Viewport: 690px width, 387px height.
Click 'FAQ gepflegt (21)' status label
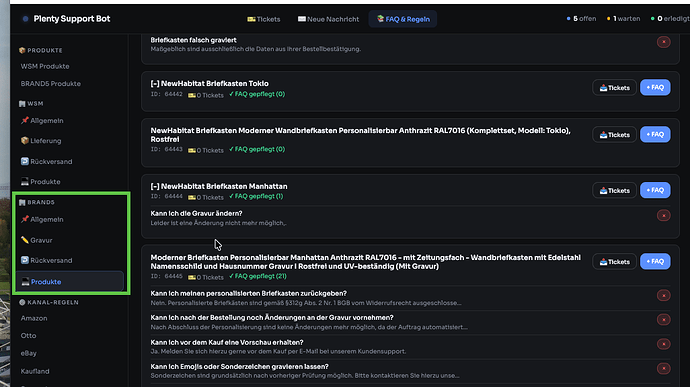click(x=257, y=276)
